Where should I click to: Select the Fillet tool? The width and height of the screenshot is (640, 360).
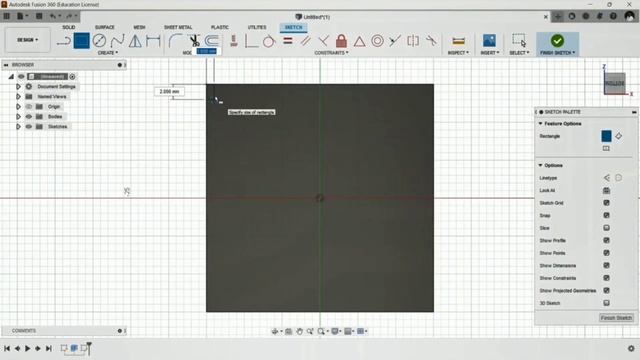pos(176,41)
